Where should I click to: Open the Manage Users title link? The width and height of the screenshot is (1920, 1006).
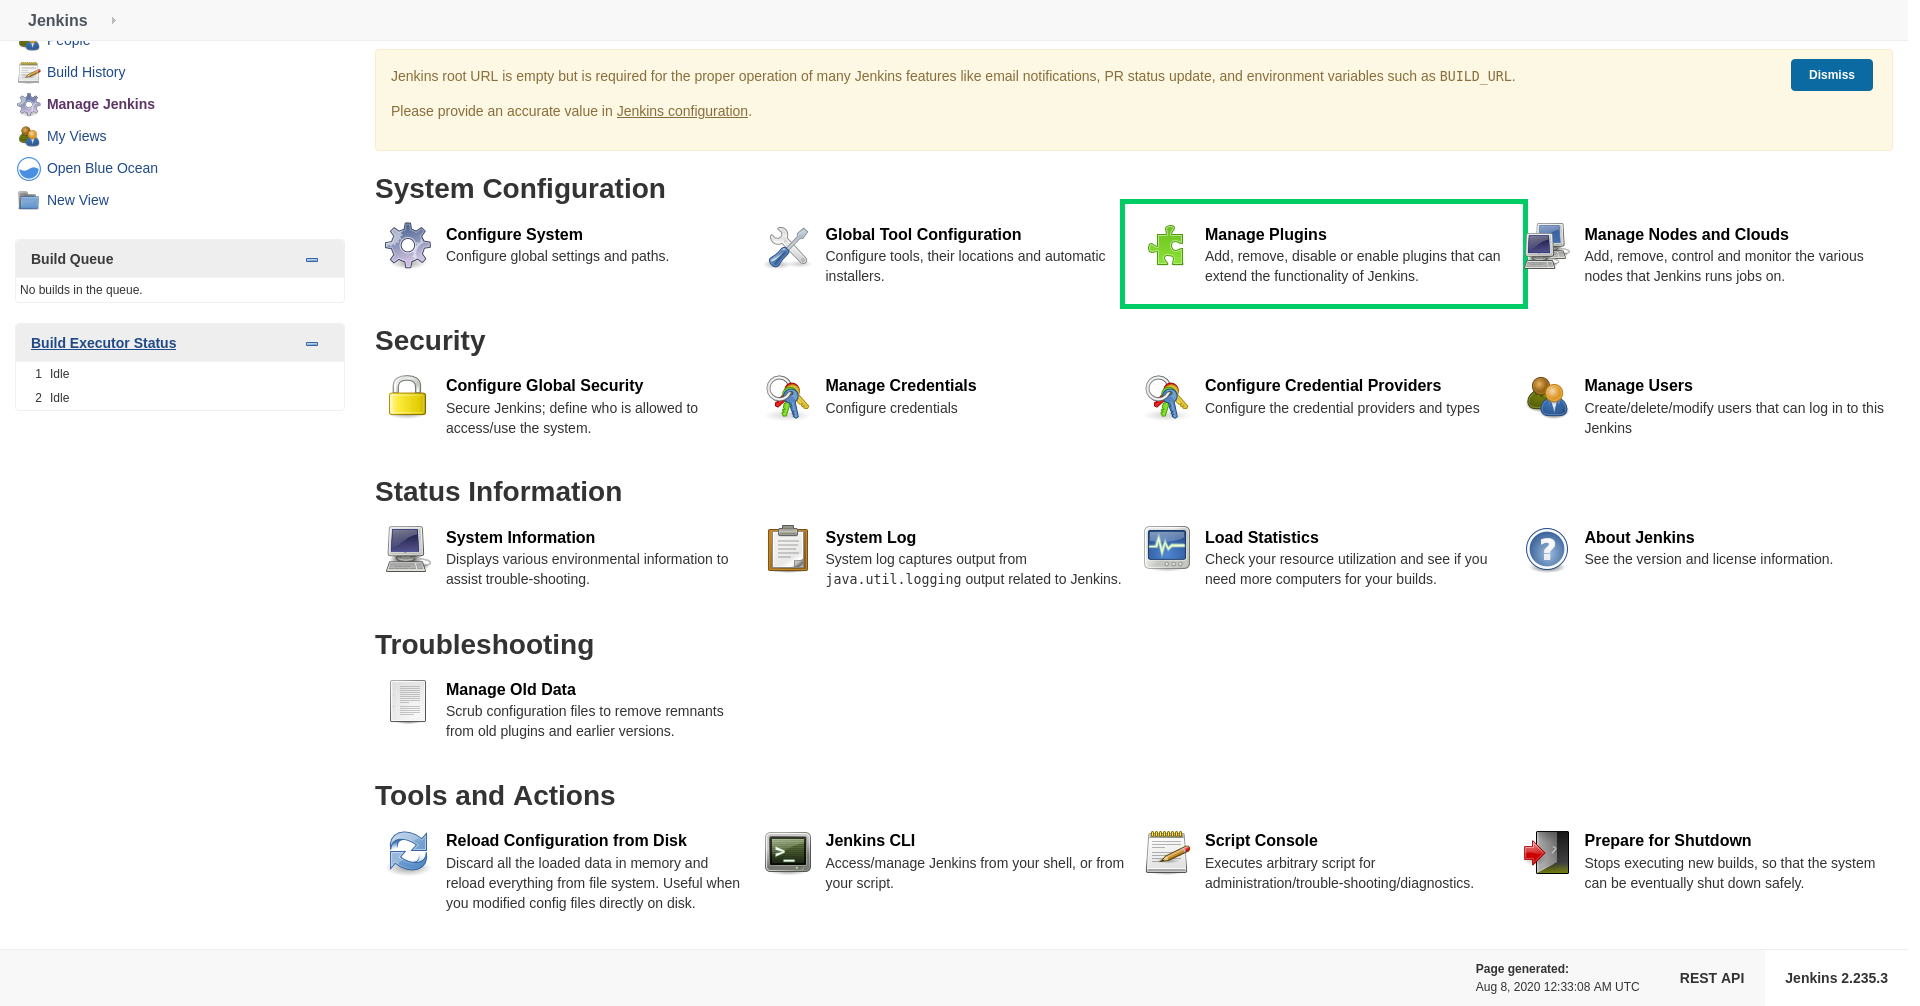(1638, 385)
